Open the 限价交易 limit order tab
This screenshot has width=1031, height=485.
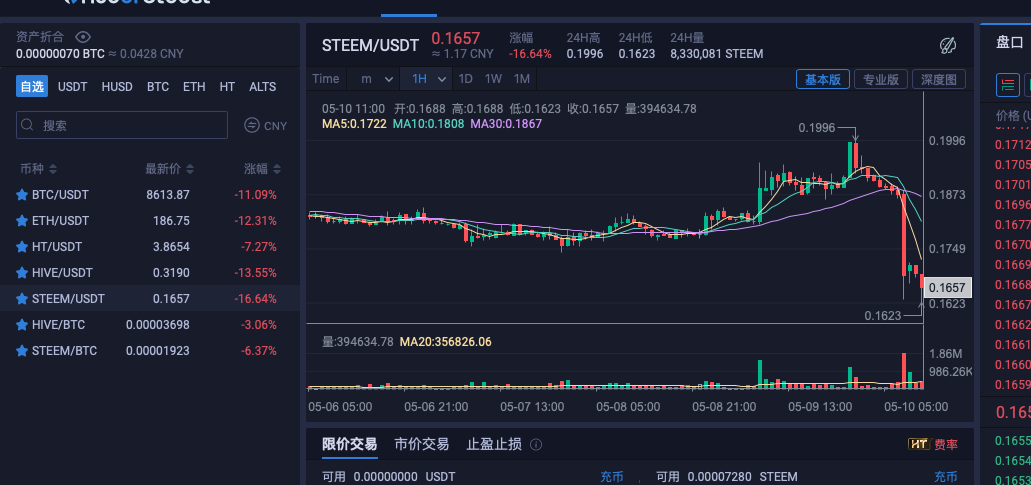[x=350, y=444]
